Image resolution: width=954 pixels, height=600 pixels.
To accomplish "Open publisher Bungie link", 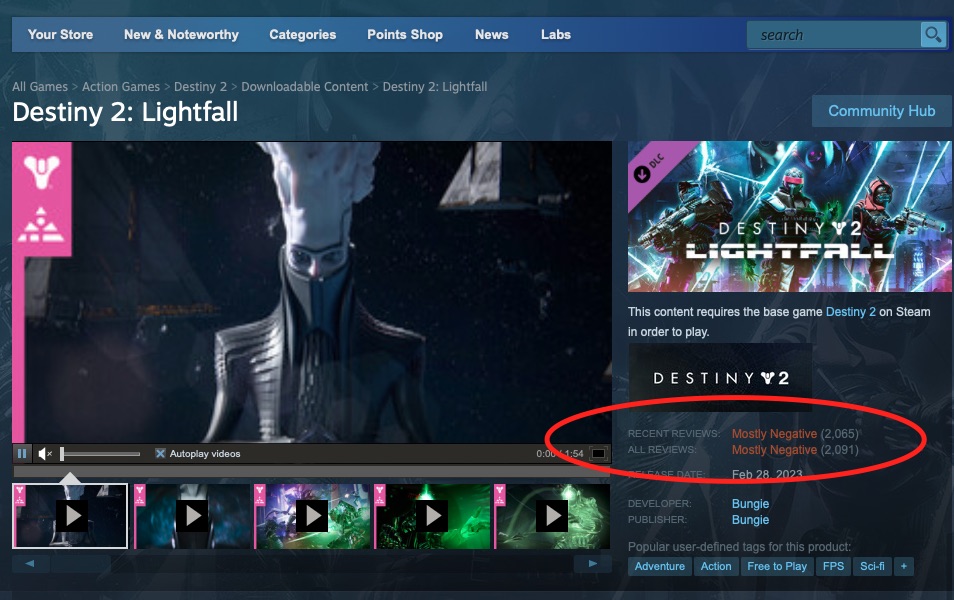I will tap(750, 520).
